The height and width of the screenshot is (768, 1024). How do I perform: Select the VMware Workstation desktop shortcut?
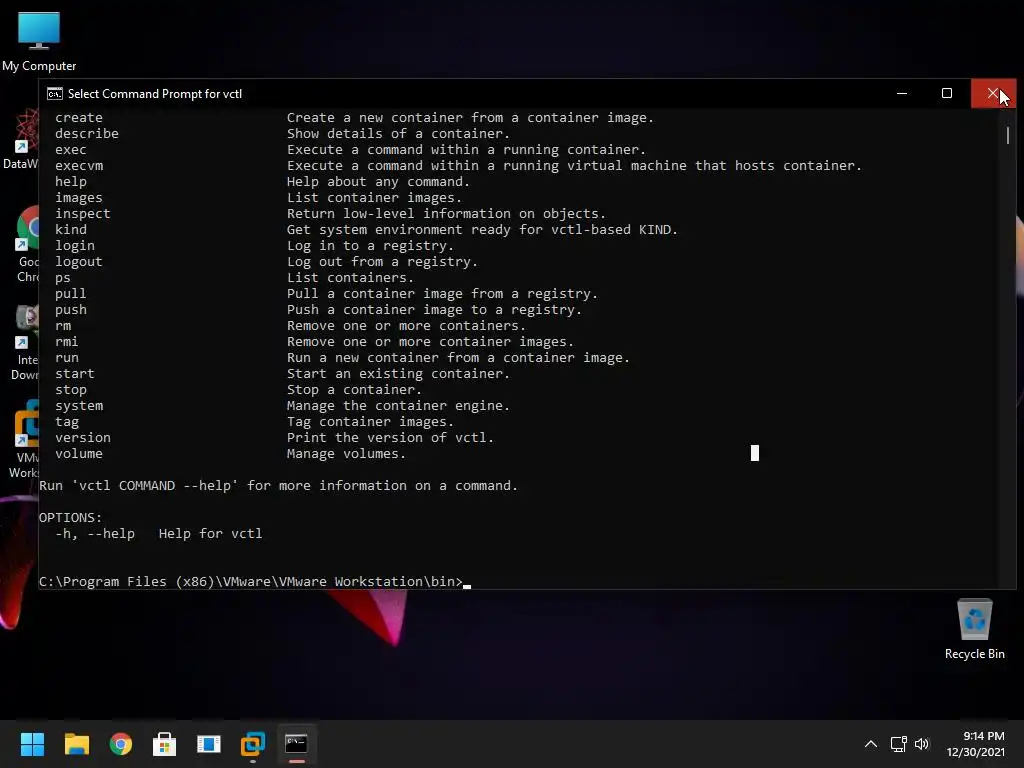tap(25, 439)
